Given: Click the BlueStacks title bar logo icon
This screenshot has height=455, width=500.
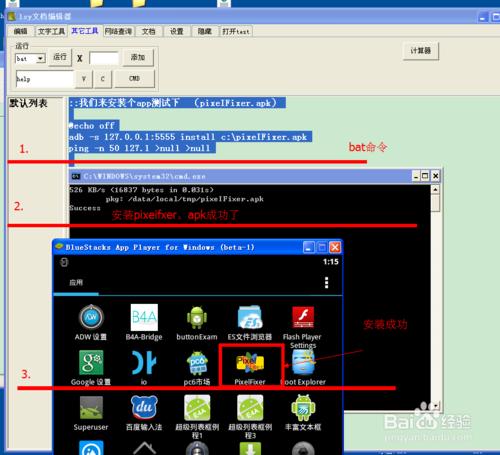Looking at the screenshot, I should (59, 247).
